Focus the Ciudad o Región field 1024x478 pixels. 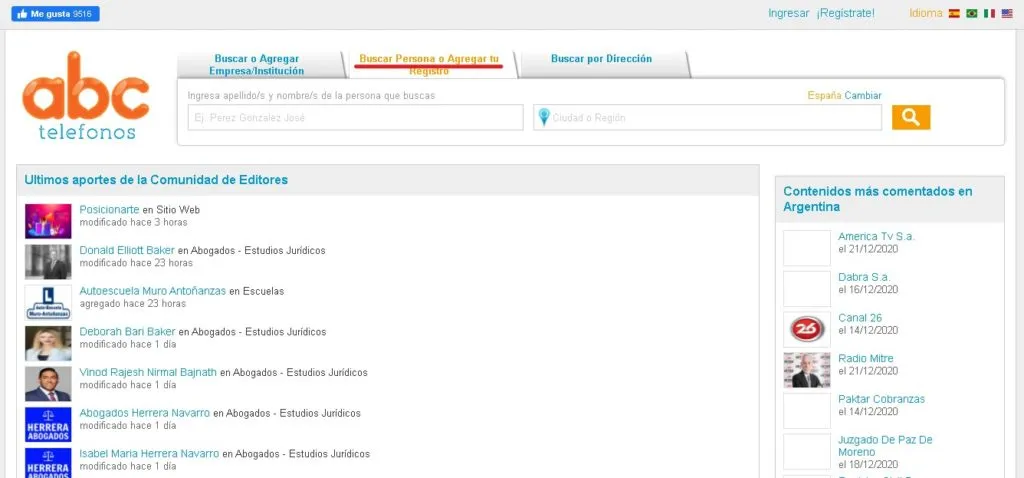pyautogui.click(x=707, y=118)
